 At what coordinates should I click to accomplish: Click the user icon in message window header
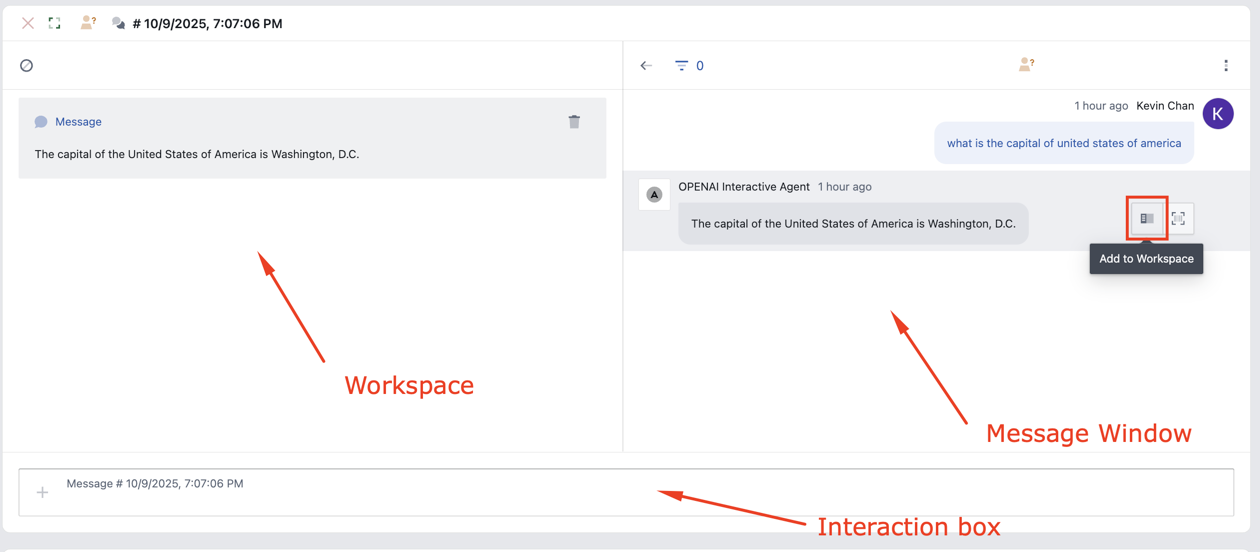point(1026,65)
